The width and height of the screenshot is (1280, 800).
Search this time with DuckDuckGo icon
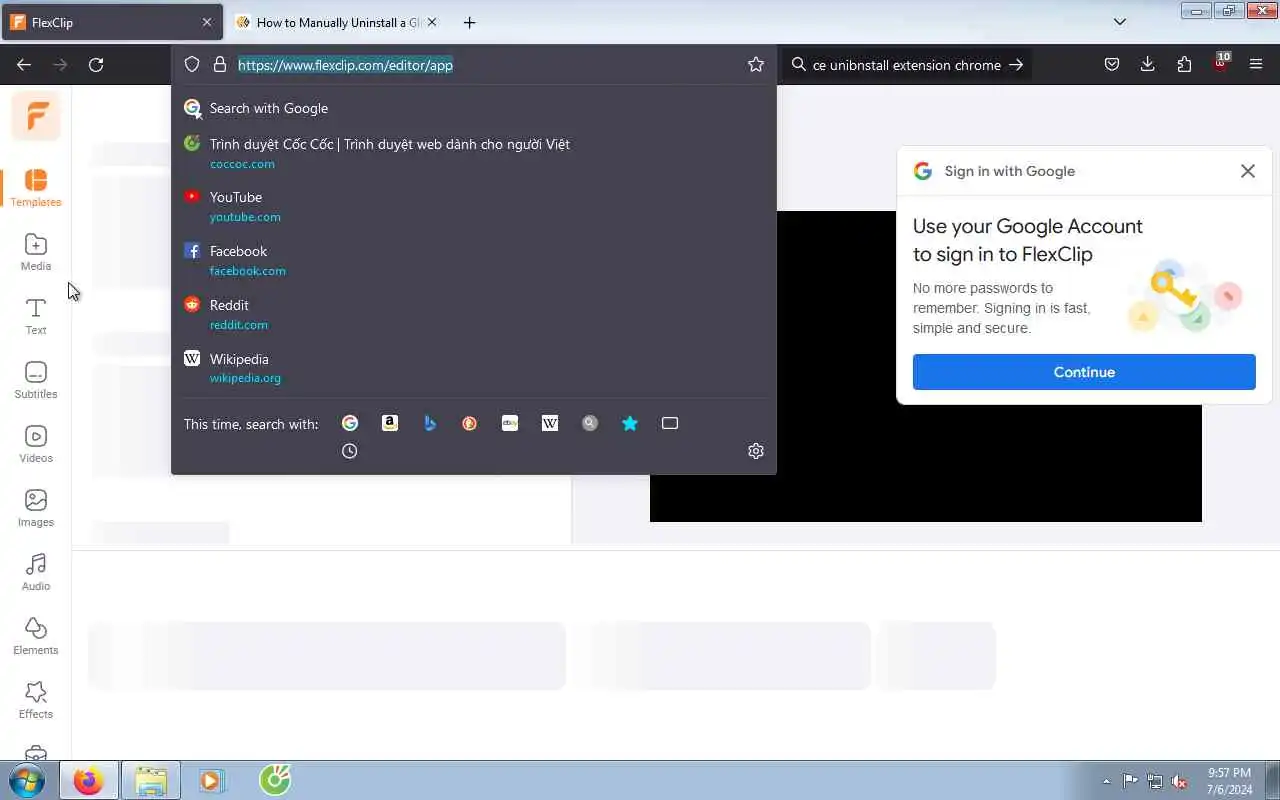click(470, 423)
